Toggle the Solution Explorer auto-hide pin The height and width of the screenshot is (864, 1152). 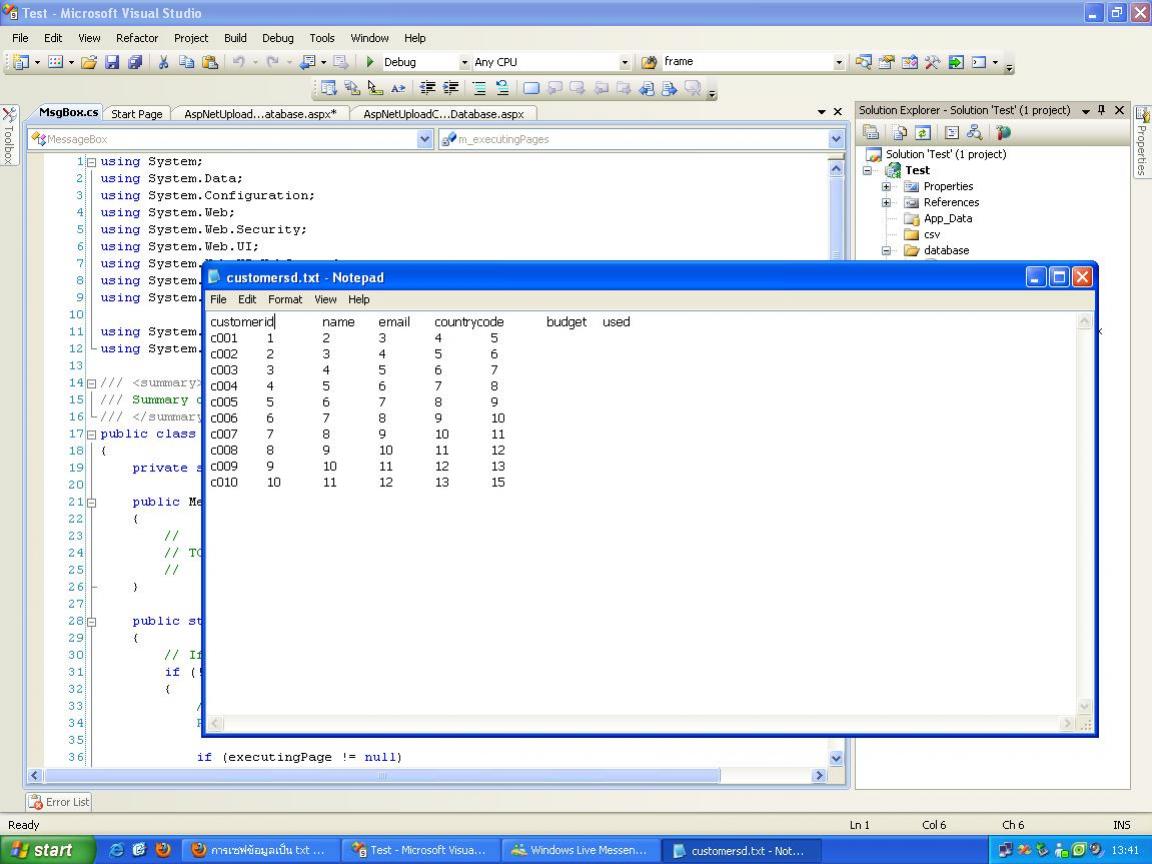(1102, 110)
